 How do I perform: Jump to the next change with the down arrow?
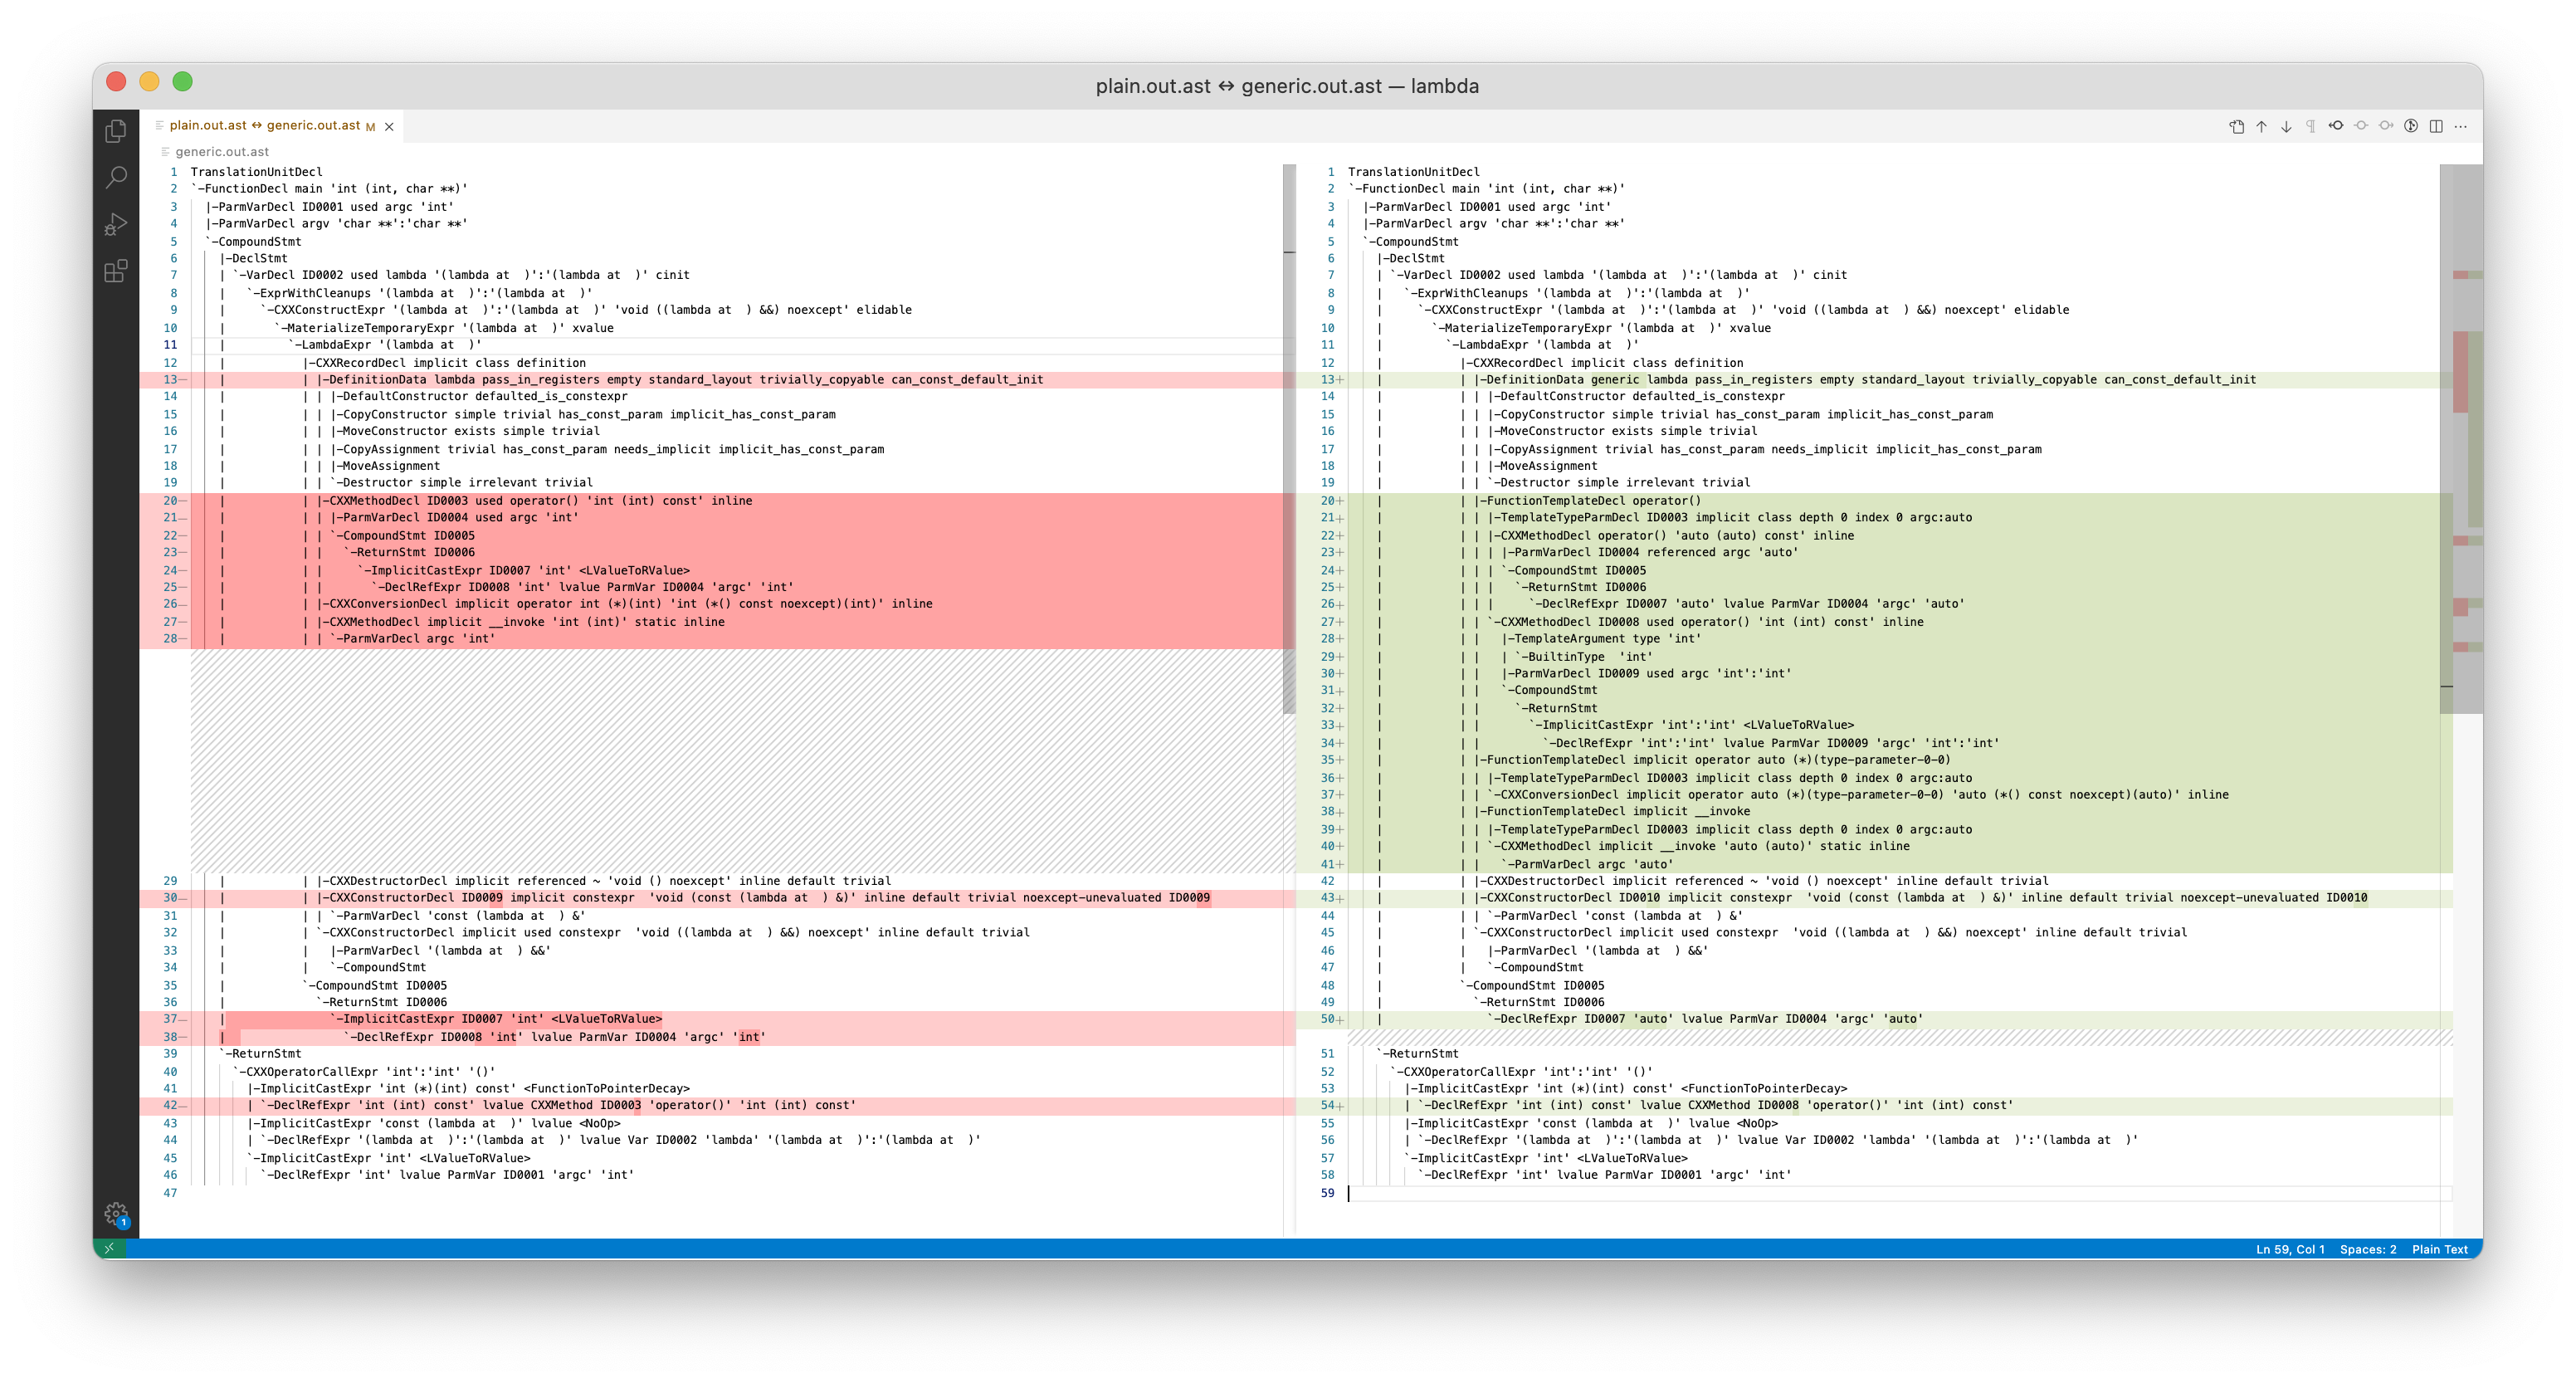coord(2287,127)
